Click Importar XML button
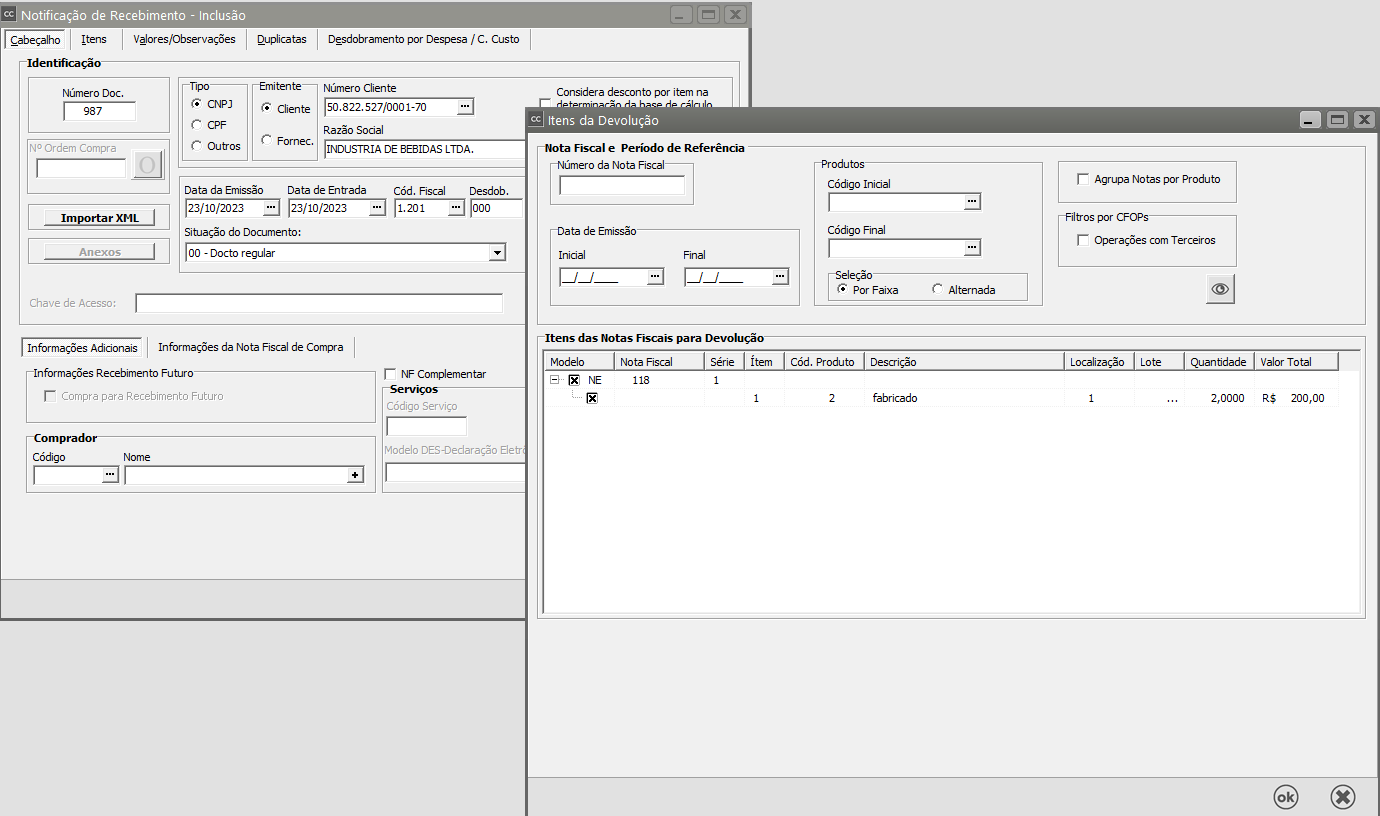This screenshot has width=1380, height=816. tap(100, 218)
